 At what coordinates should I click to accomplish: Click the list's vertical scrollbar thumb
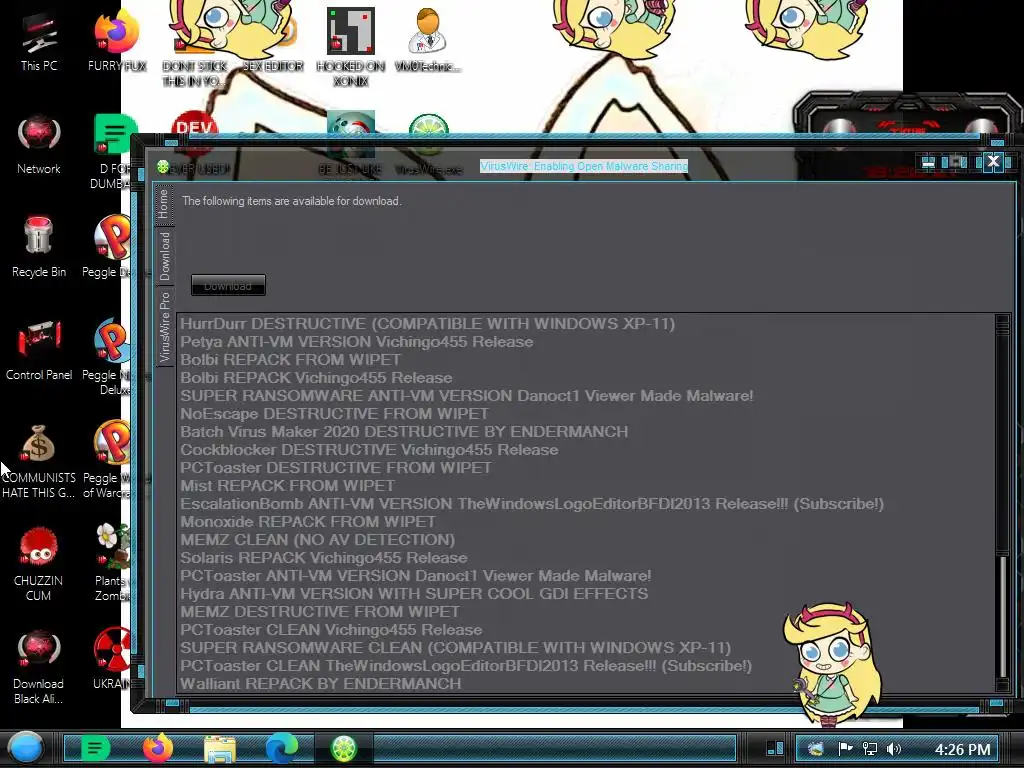pyautogui.click(x=1002, y=616)
